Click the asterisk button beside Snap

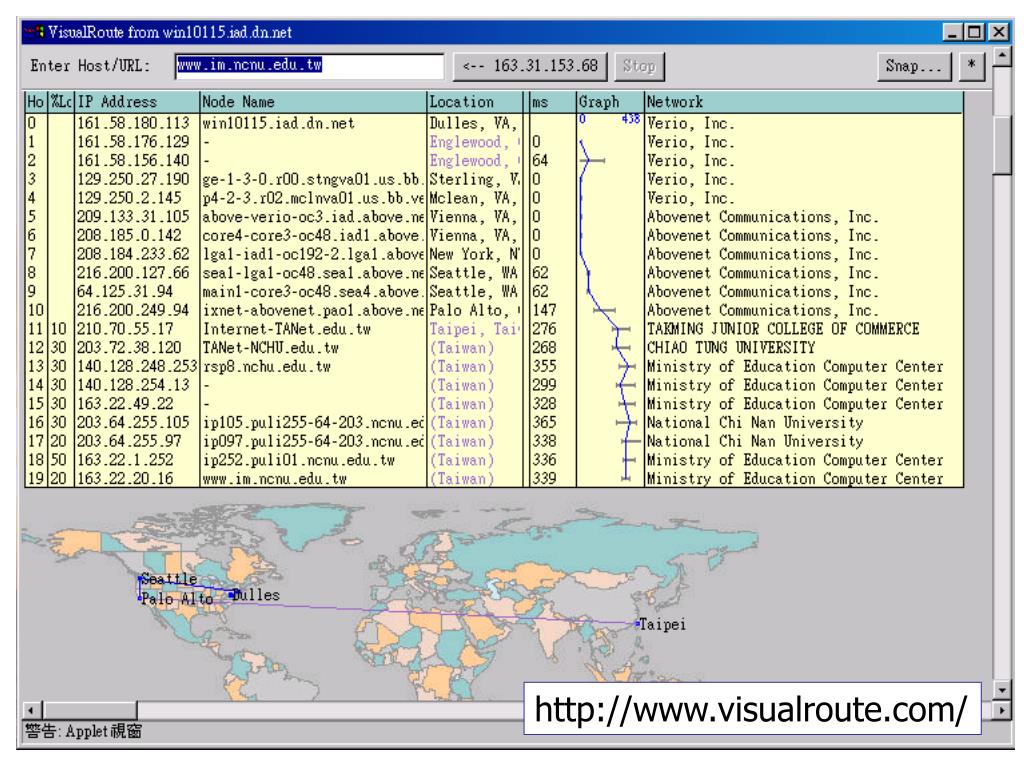(971, 66)
